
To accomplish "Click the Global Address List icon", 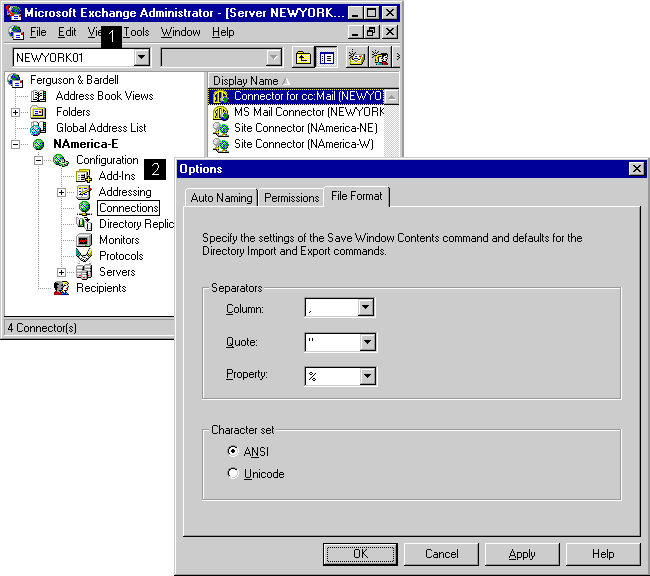I will point(39,128).
